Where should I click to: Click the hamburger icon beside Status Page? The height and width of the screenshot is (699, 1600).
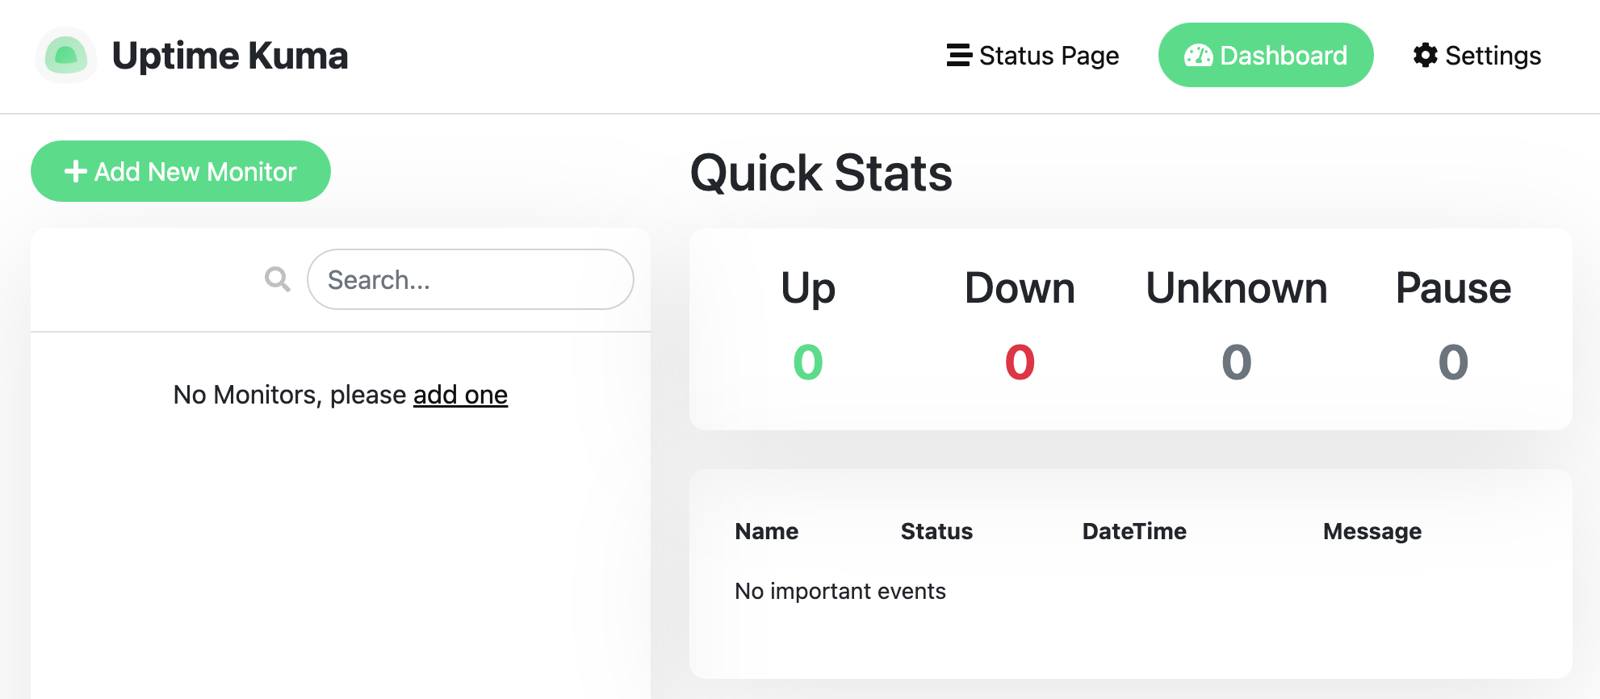click(958, 55)
